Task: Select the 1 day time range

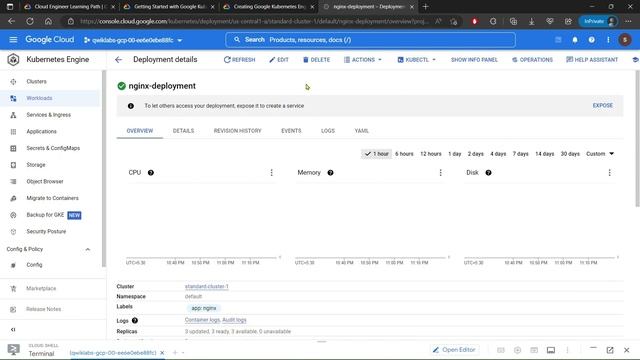Action: (455, 154)
